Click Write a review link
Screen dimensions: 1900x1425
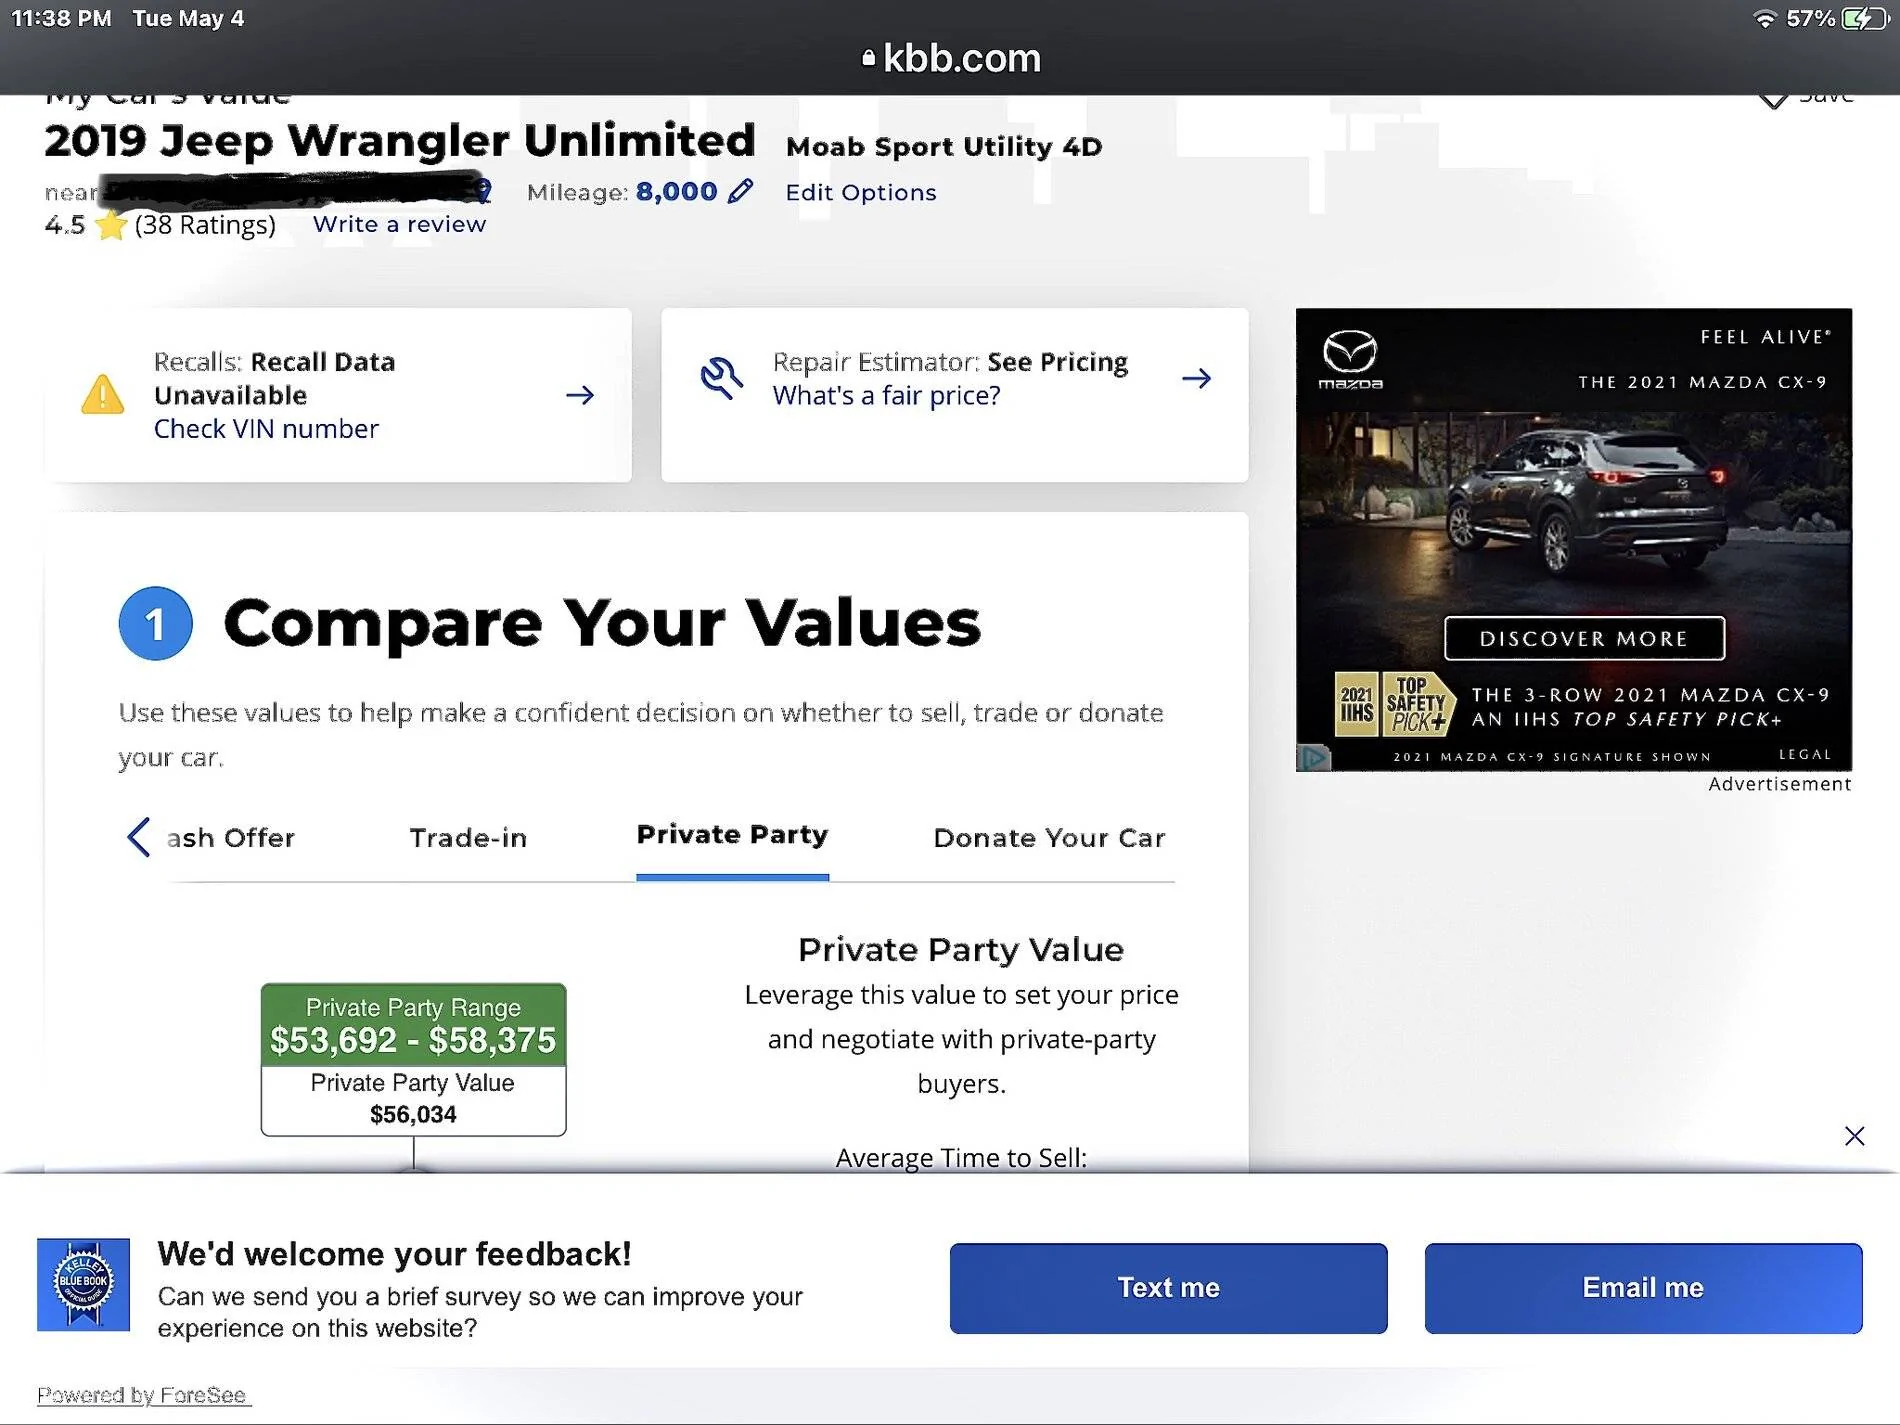(399, 224)
